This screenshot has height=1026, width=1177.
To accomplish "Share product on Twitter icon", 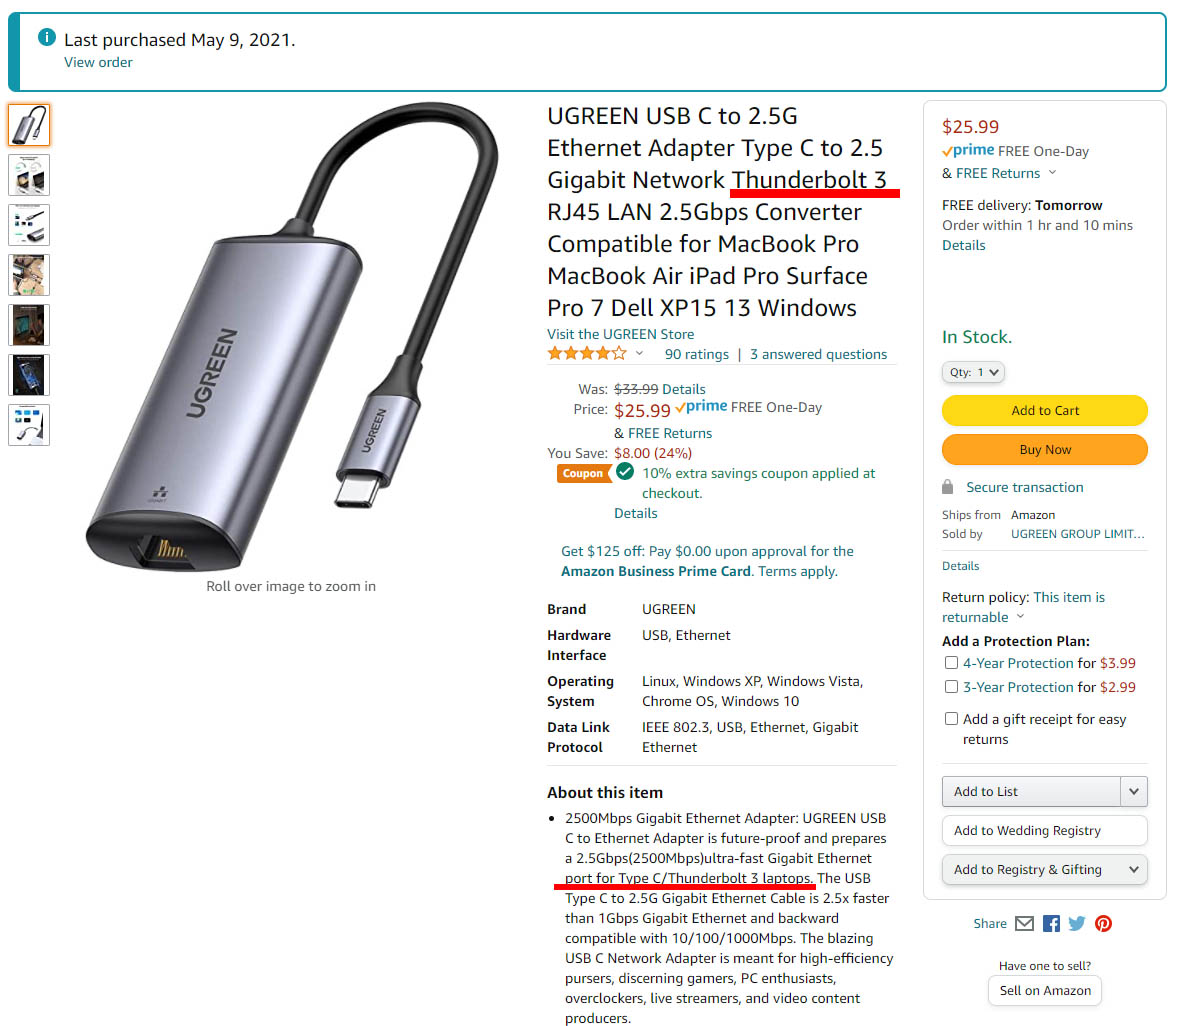I will click(1076, 923).
